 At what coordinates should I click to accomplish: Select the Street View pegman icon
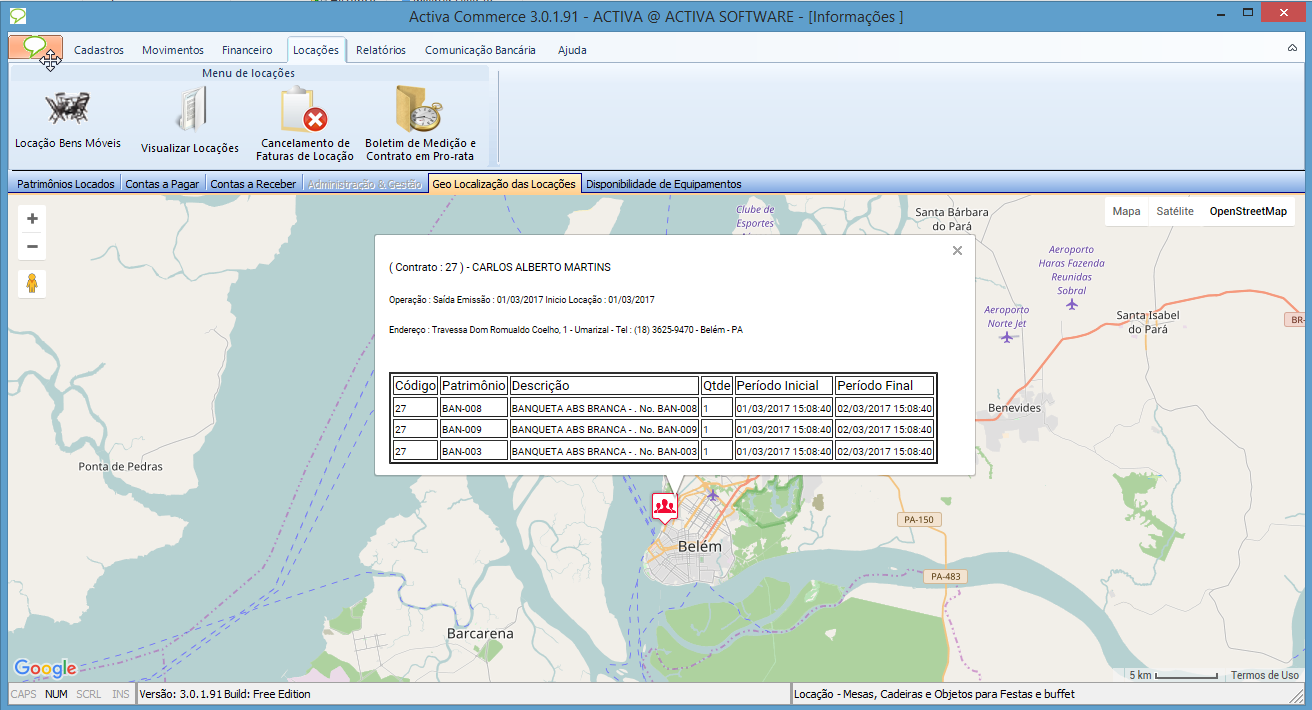point(32,284)
